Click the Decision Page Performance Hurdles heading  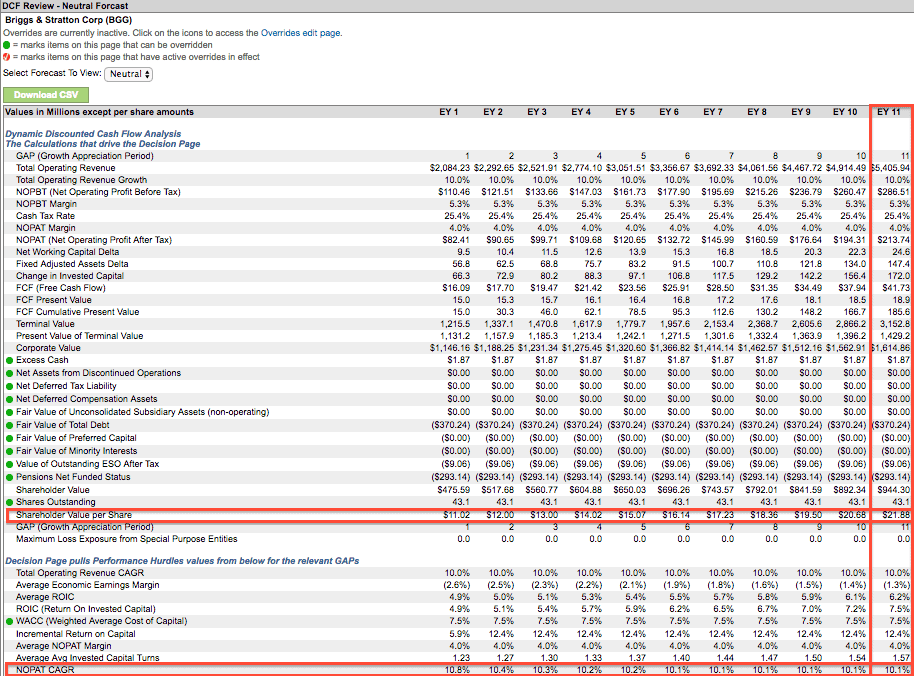182,561
